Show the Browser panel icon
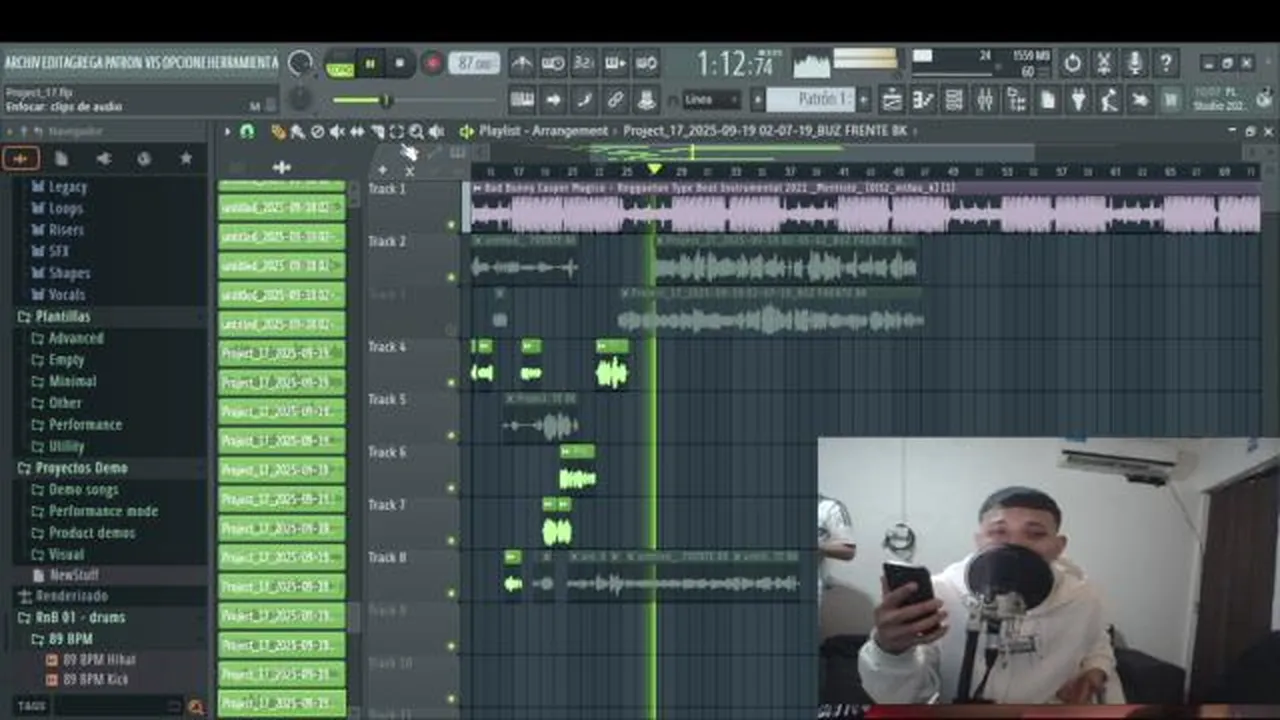This screenshot has height=720, width=1280. (1016, 99)
